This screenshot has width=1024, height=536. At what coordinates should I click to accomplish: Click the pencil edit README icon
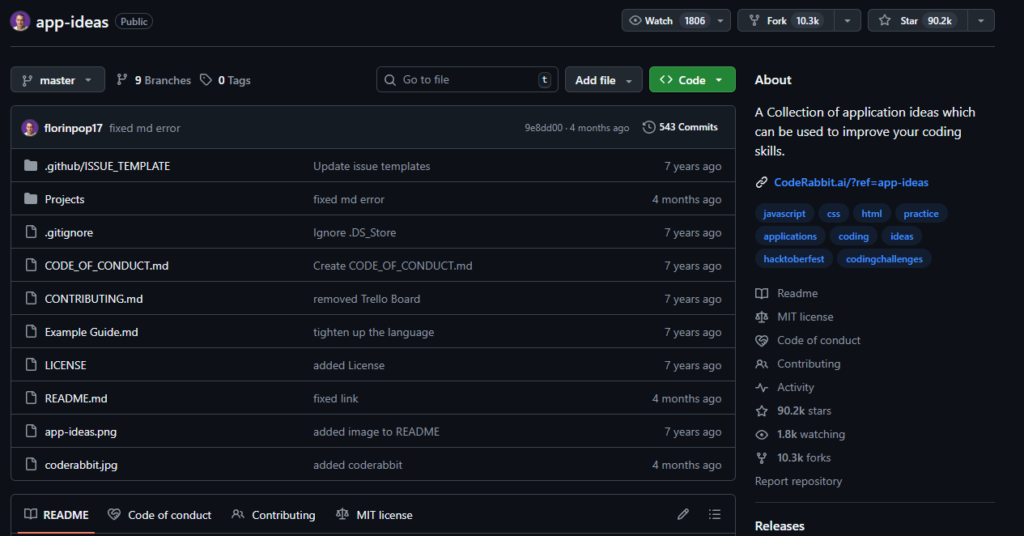(683, 515)
